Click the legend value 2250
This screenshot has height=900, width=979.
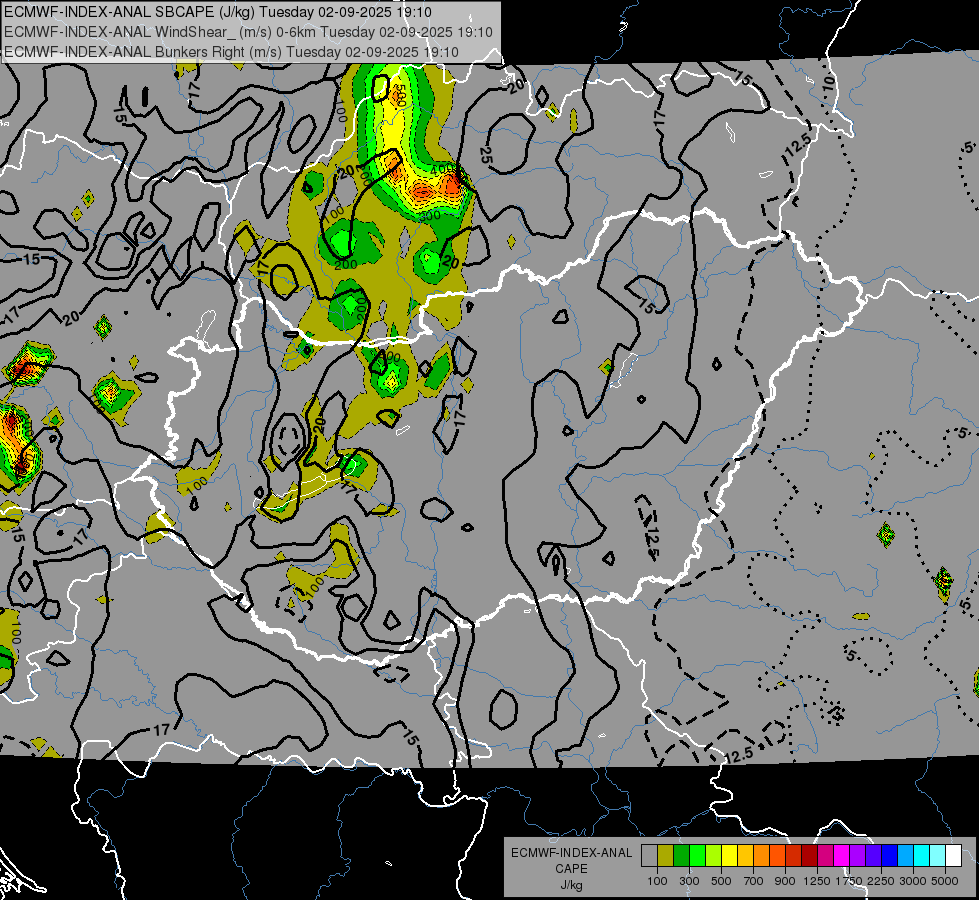pyautogui.click(x=881, y=881)
